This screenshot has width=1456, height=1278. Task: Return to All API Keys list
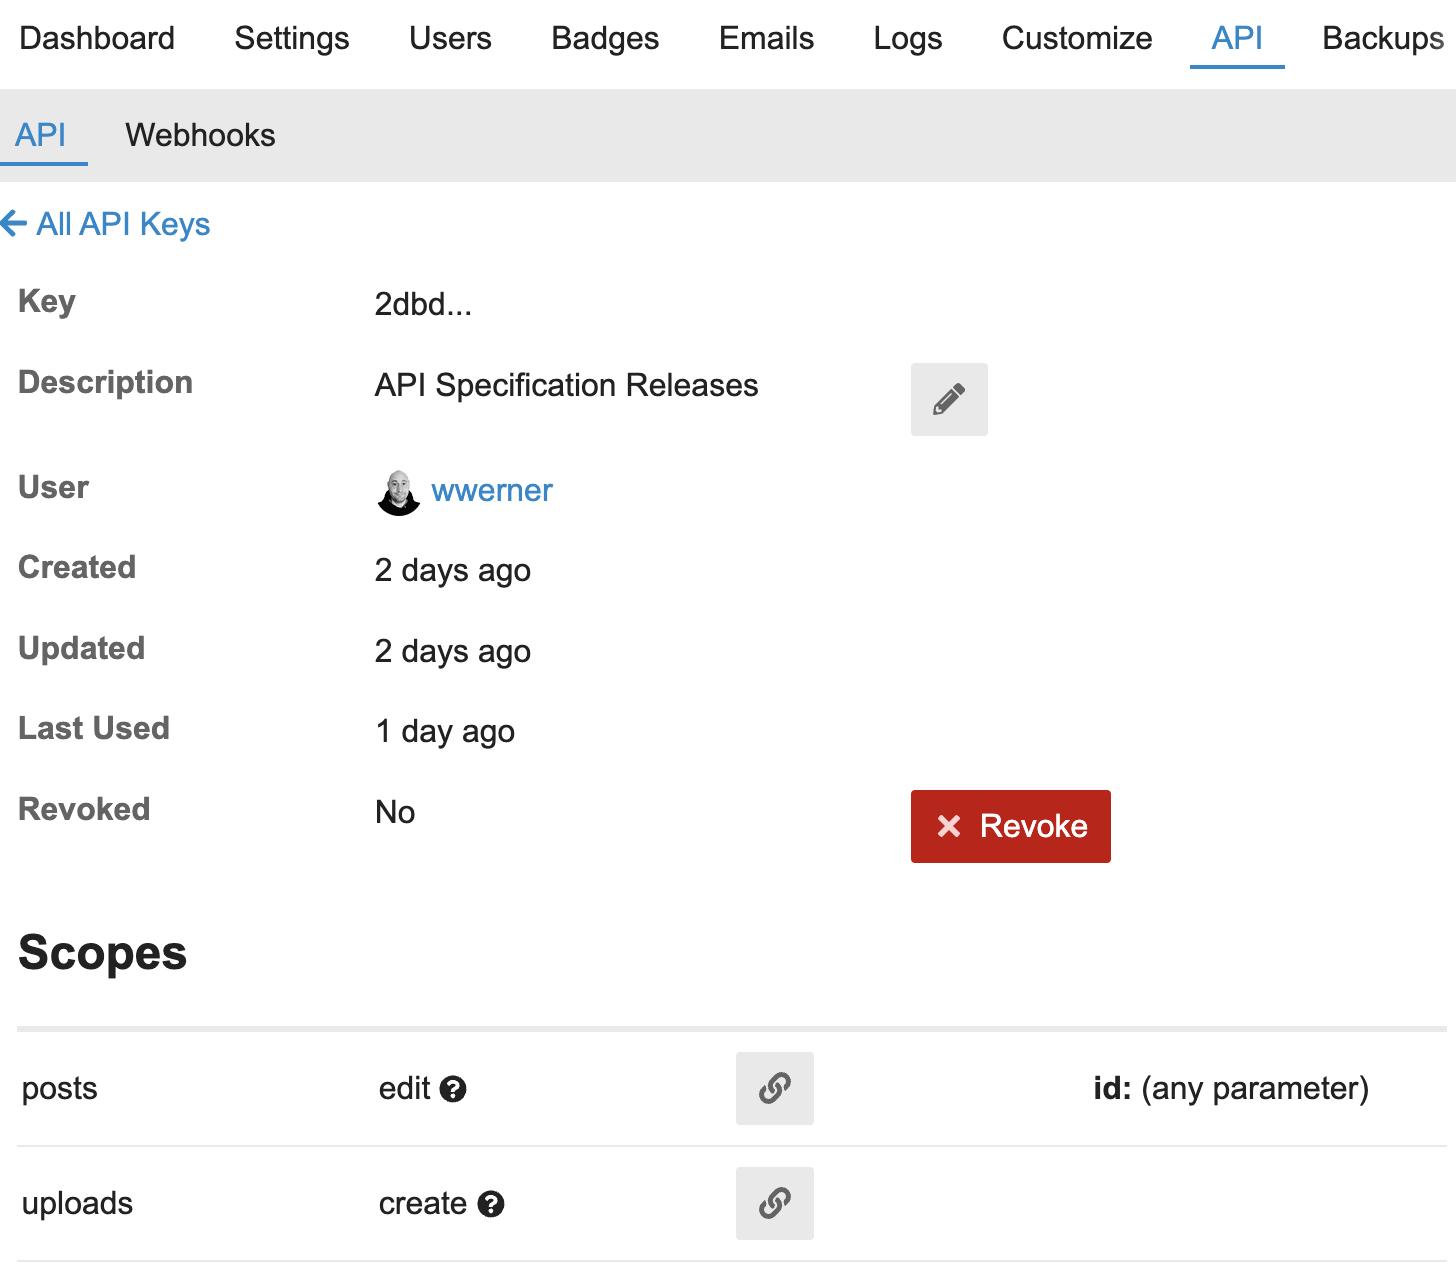click(123, 224)
